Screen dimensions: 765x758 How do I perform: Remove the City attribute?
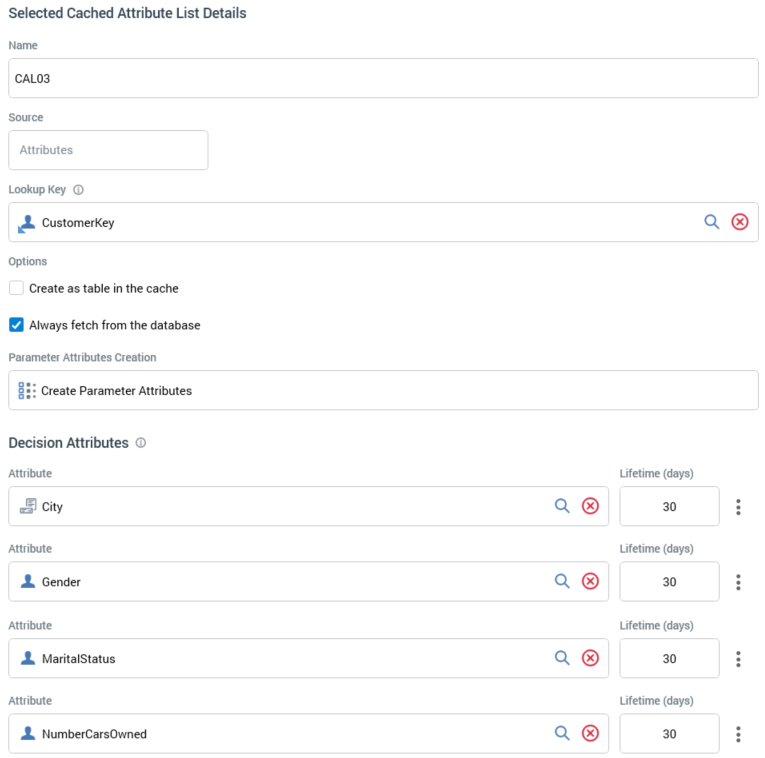tap(590, 506)
